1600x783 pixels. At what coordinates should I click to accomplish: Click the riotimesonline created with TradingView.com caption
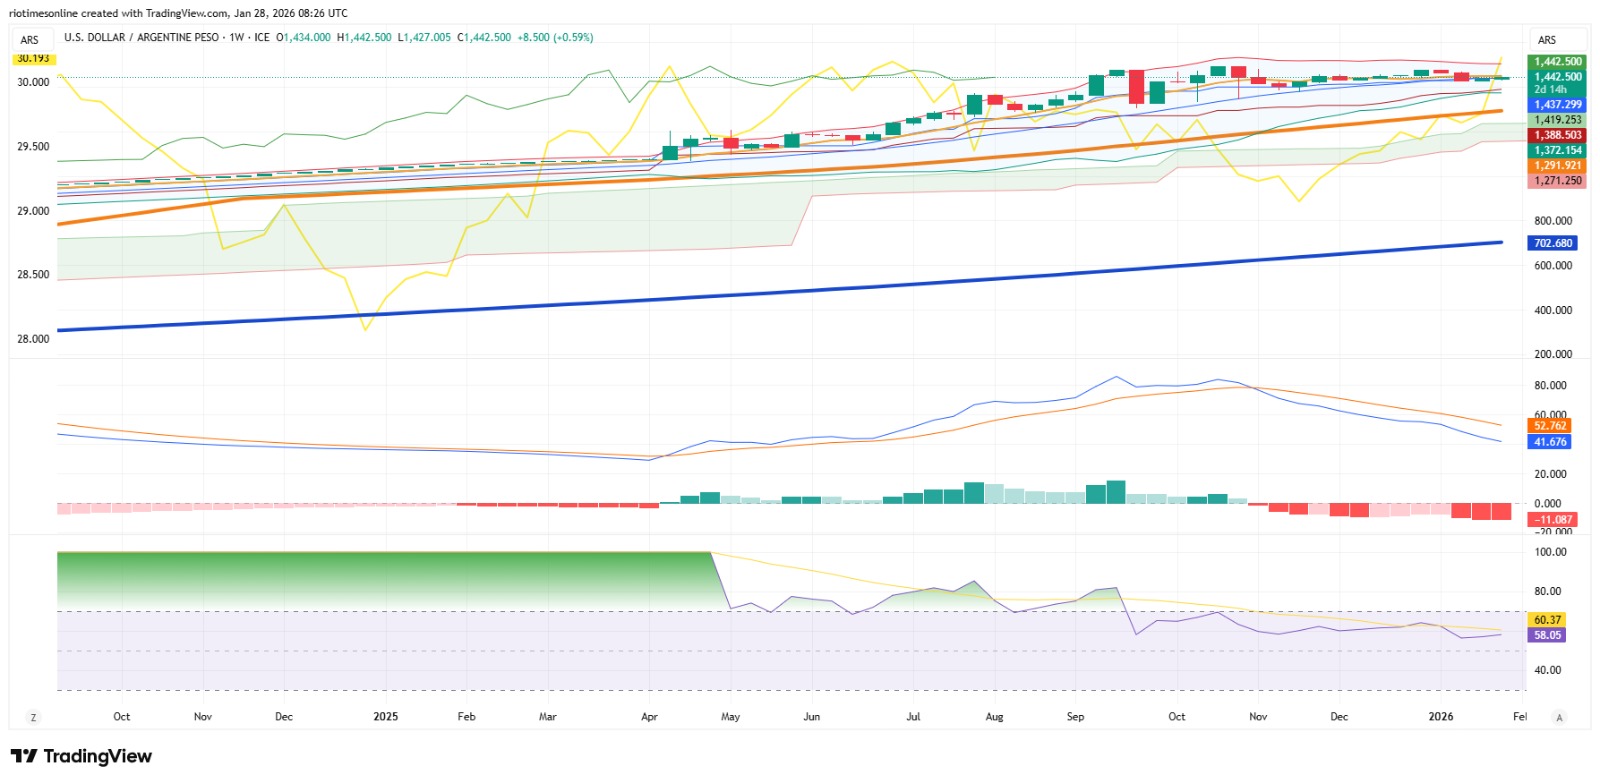pyautogui.click(x=118, y=13)
